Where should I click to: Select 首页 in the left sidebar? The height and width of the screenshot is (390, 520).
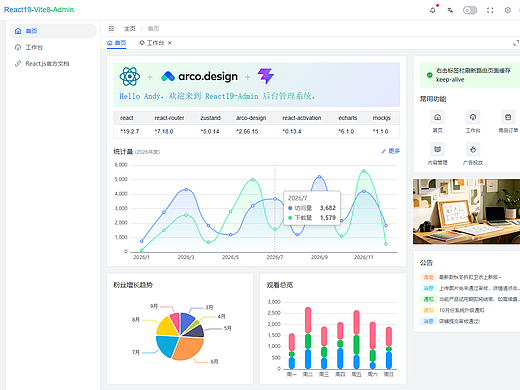click(53, 31)
